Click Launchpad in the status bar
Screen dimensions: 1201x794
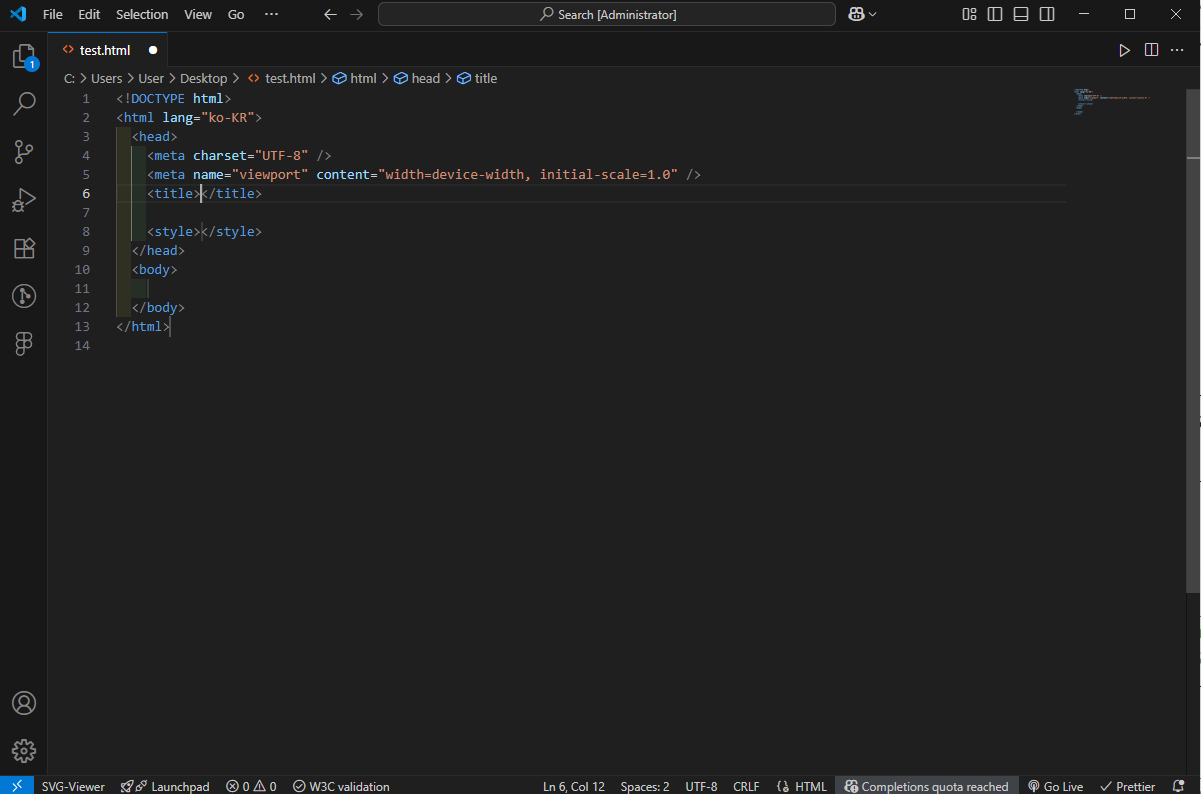point(165,786)
